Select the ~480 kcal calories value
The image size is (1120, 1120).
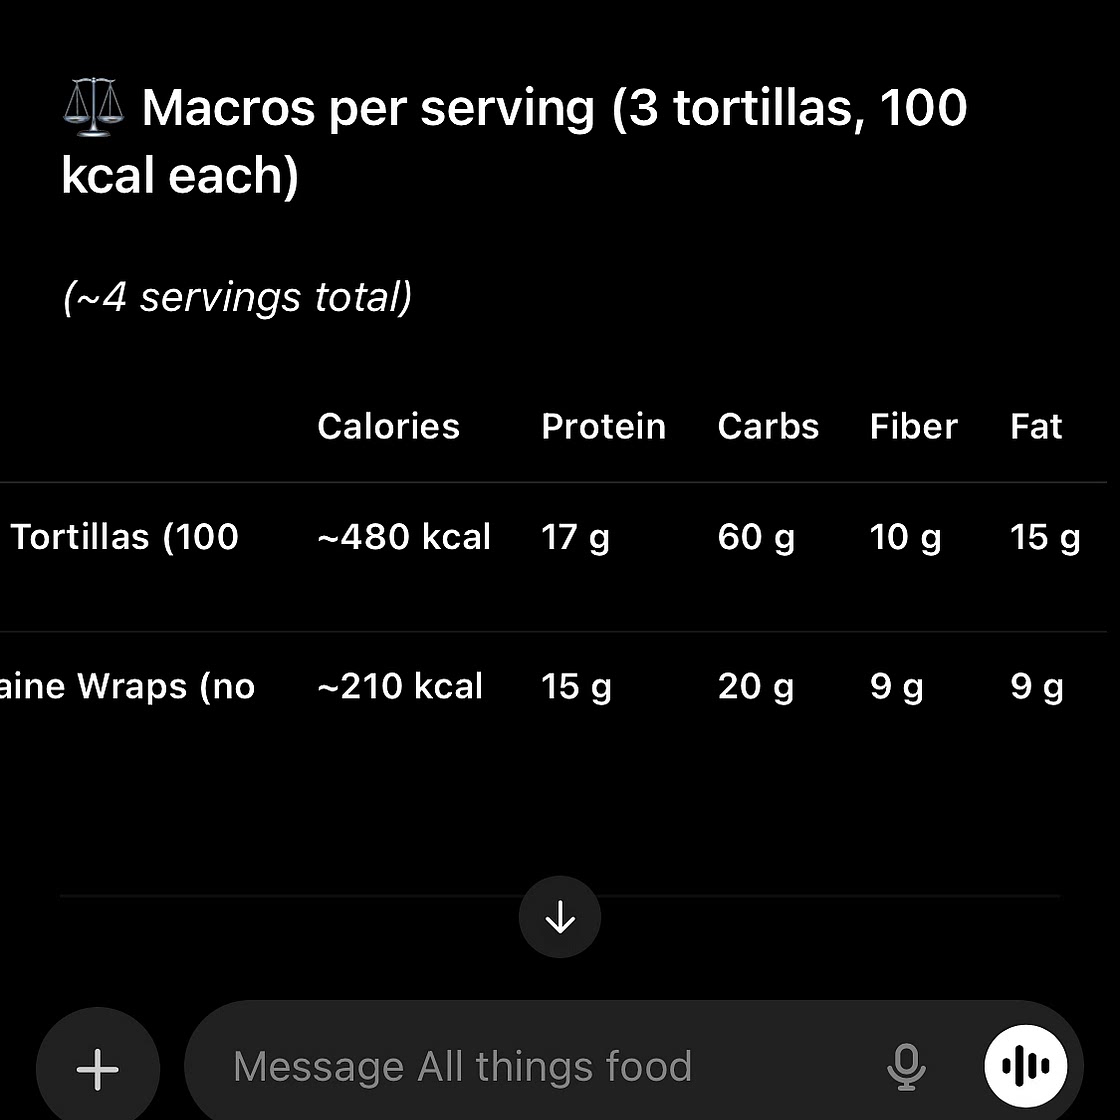point(404,537)
